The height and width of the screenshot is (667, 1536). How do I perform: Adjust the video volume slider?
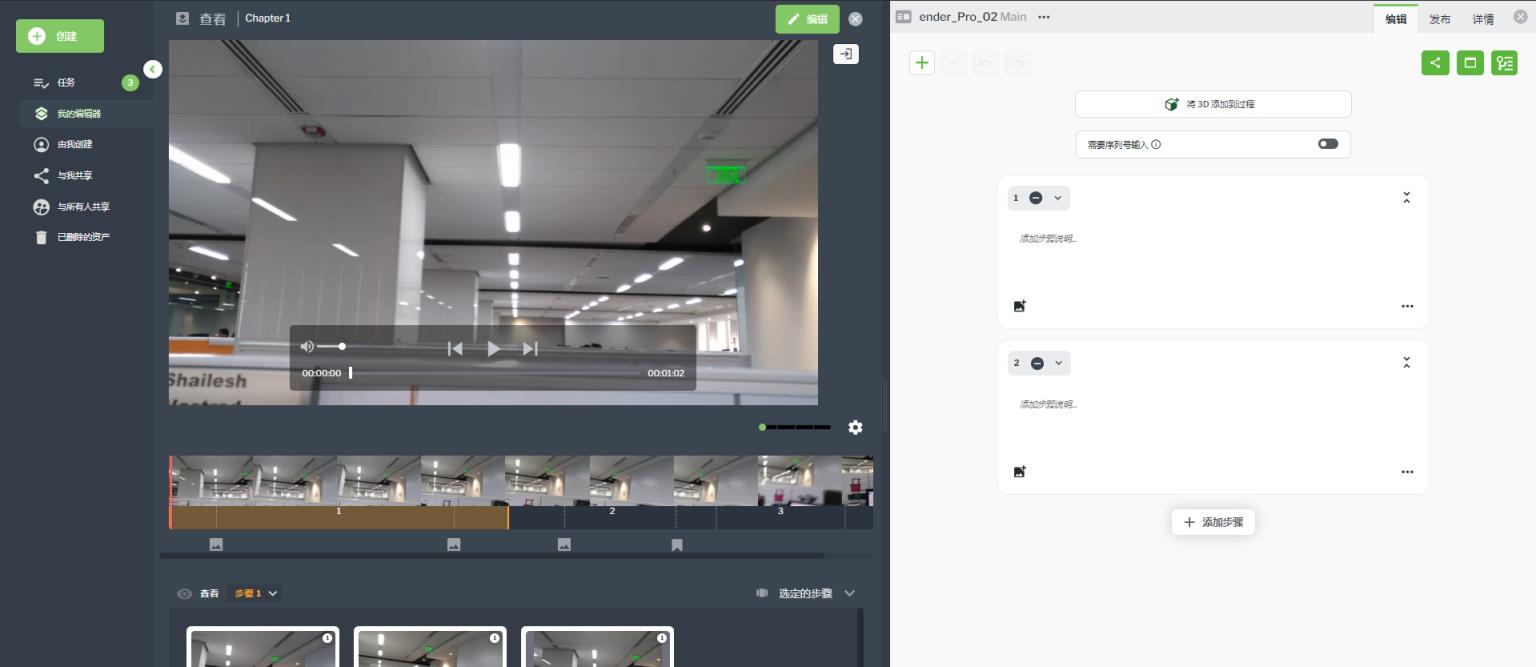(331, 347)
